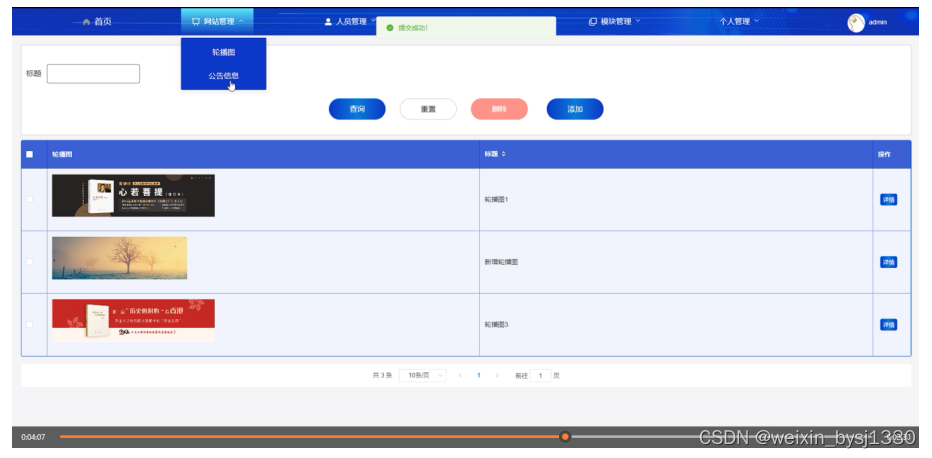Click the home icon beside 首页

click(x=86, y=22)
